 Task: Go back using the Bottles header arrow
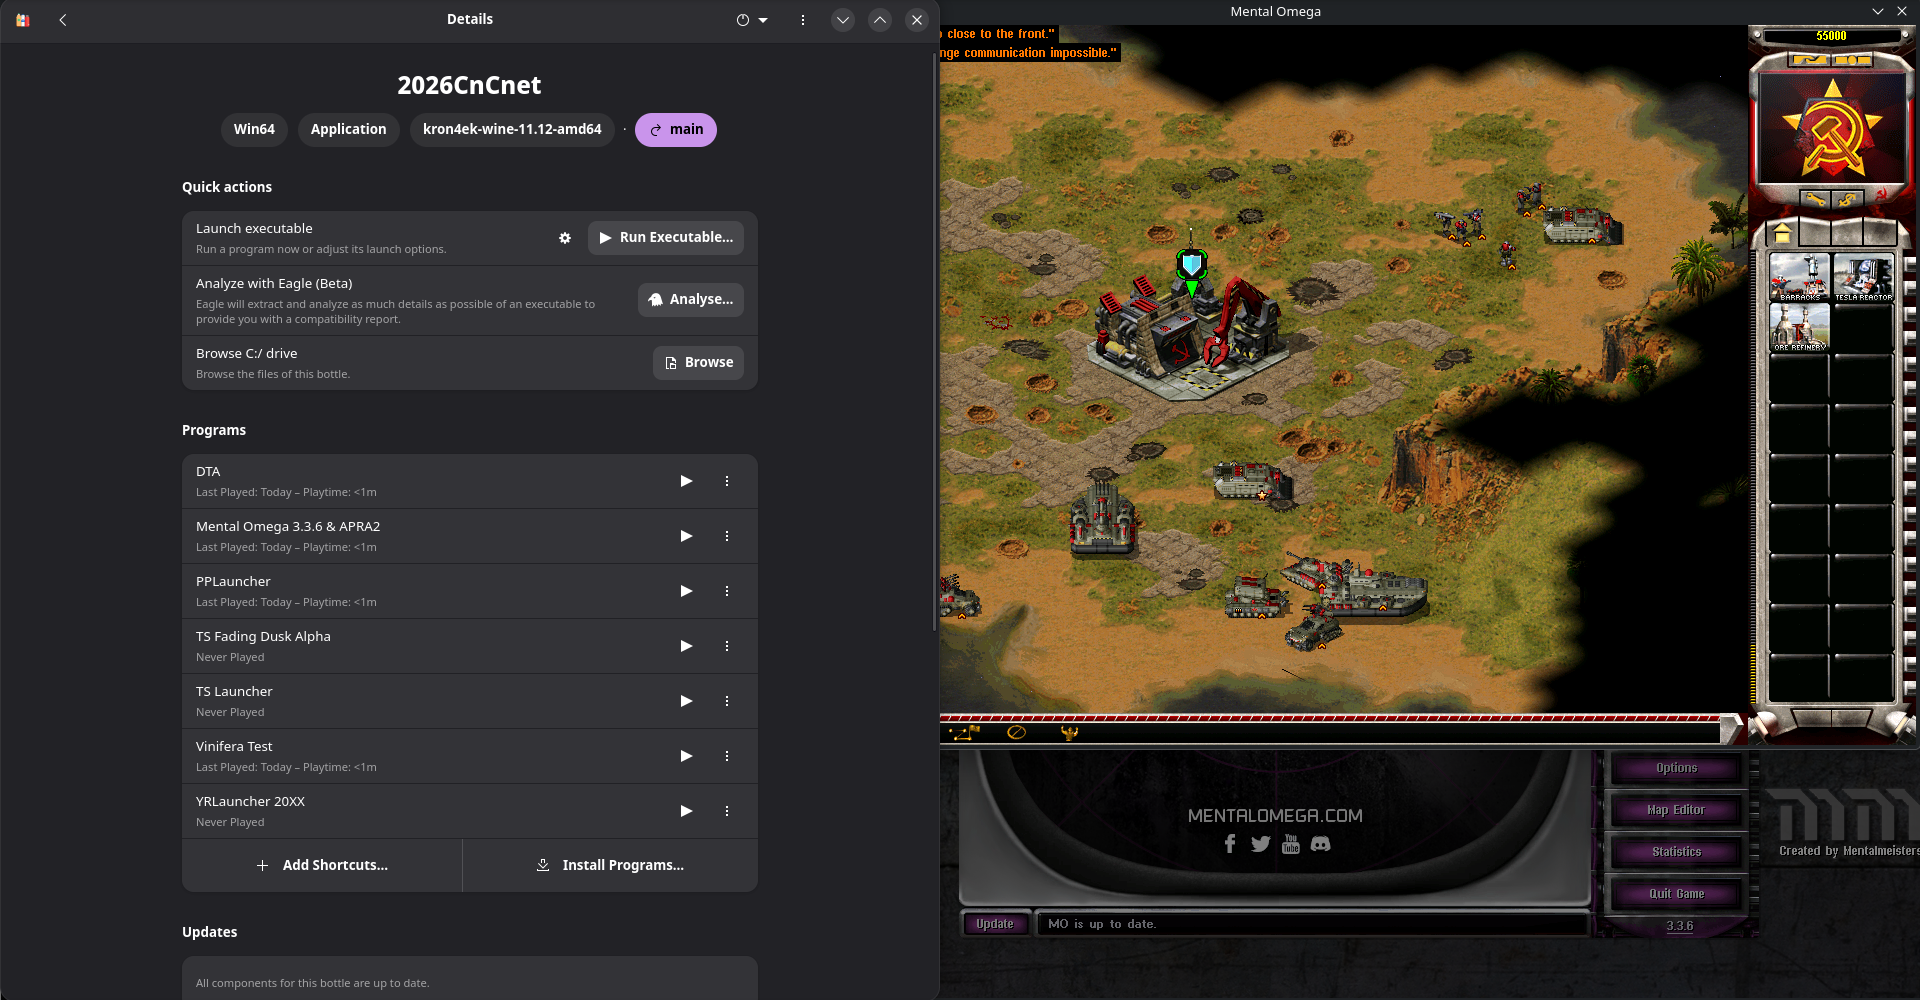pos(63,20)
